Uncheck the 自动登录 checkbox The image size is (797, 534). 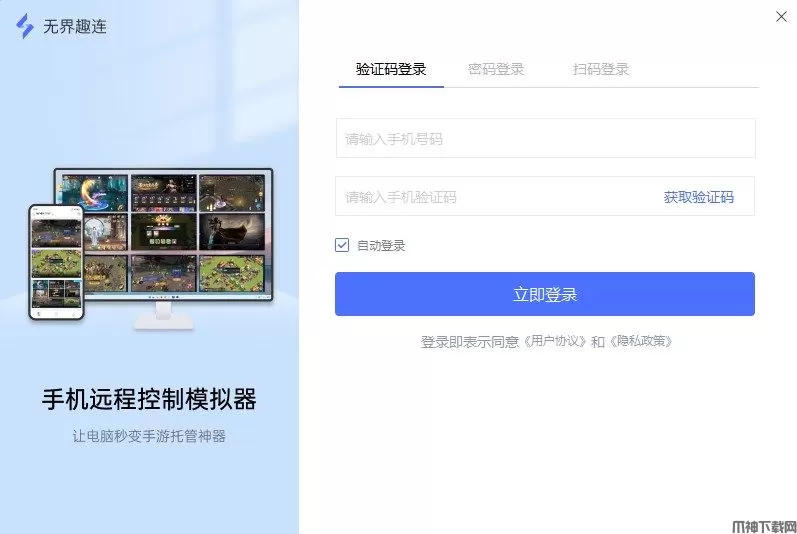click(342, 245)
